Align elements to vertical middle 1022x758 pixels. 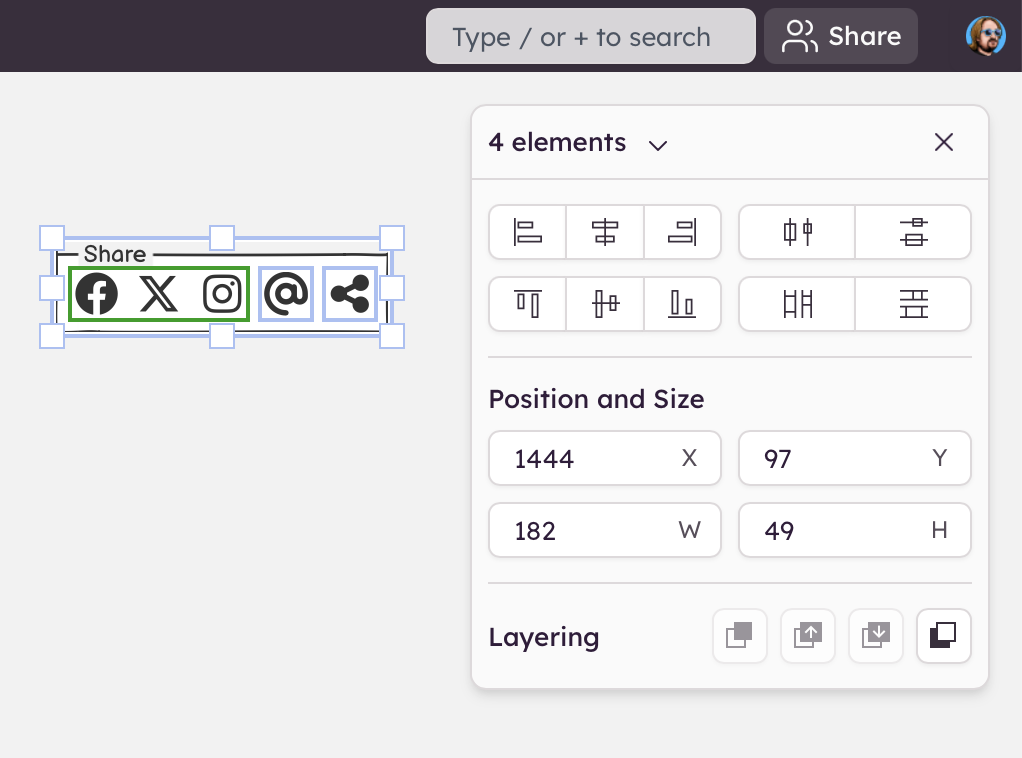click(605, 304)
